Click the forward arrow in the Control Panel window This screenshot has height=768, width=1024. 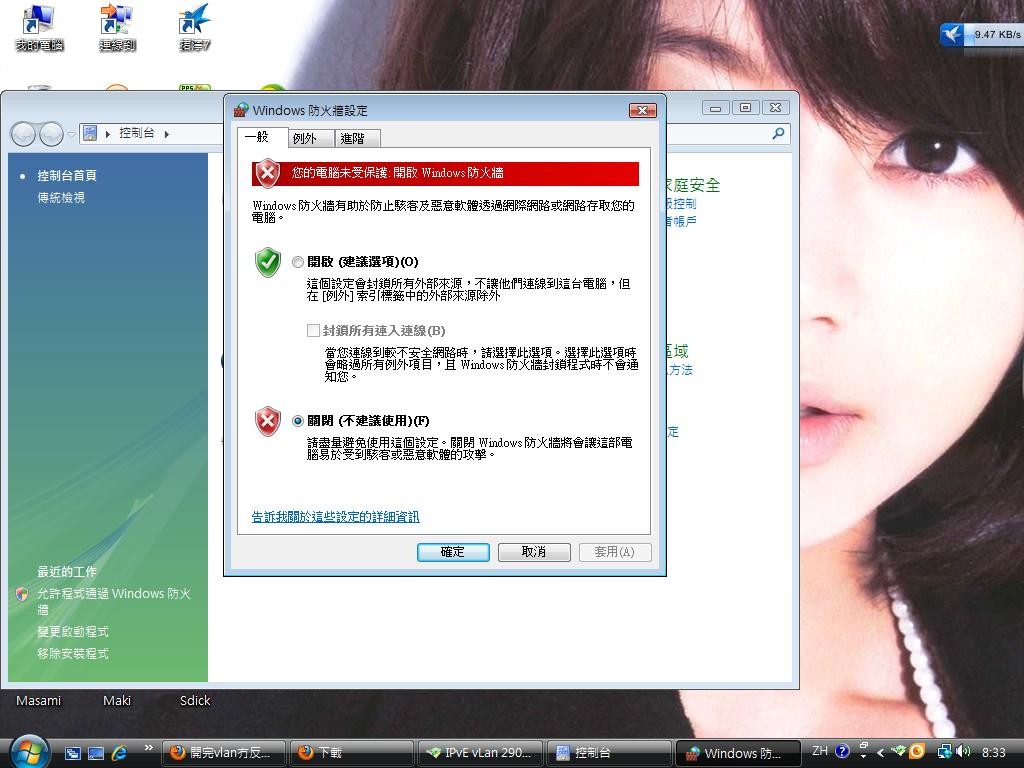pos(52,134)
